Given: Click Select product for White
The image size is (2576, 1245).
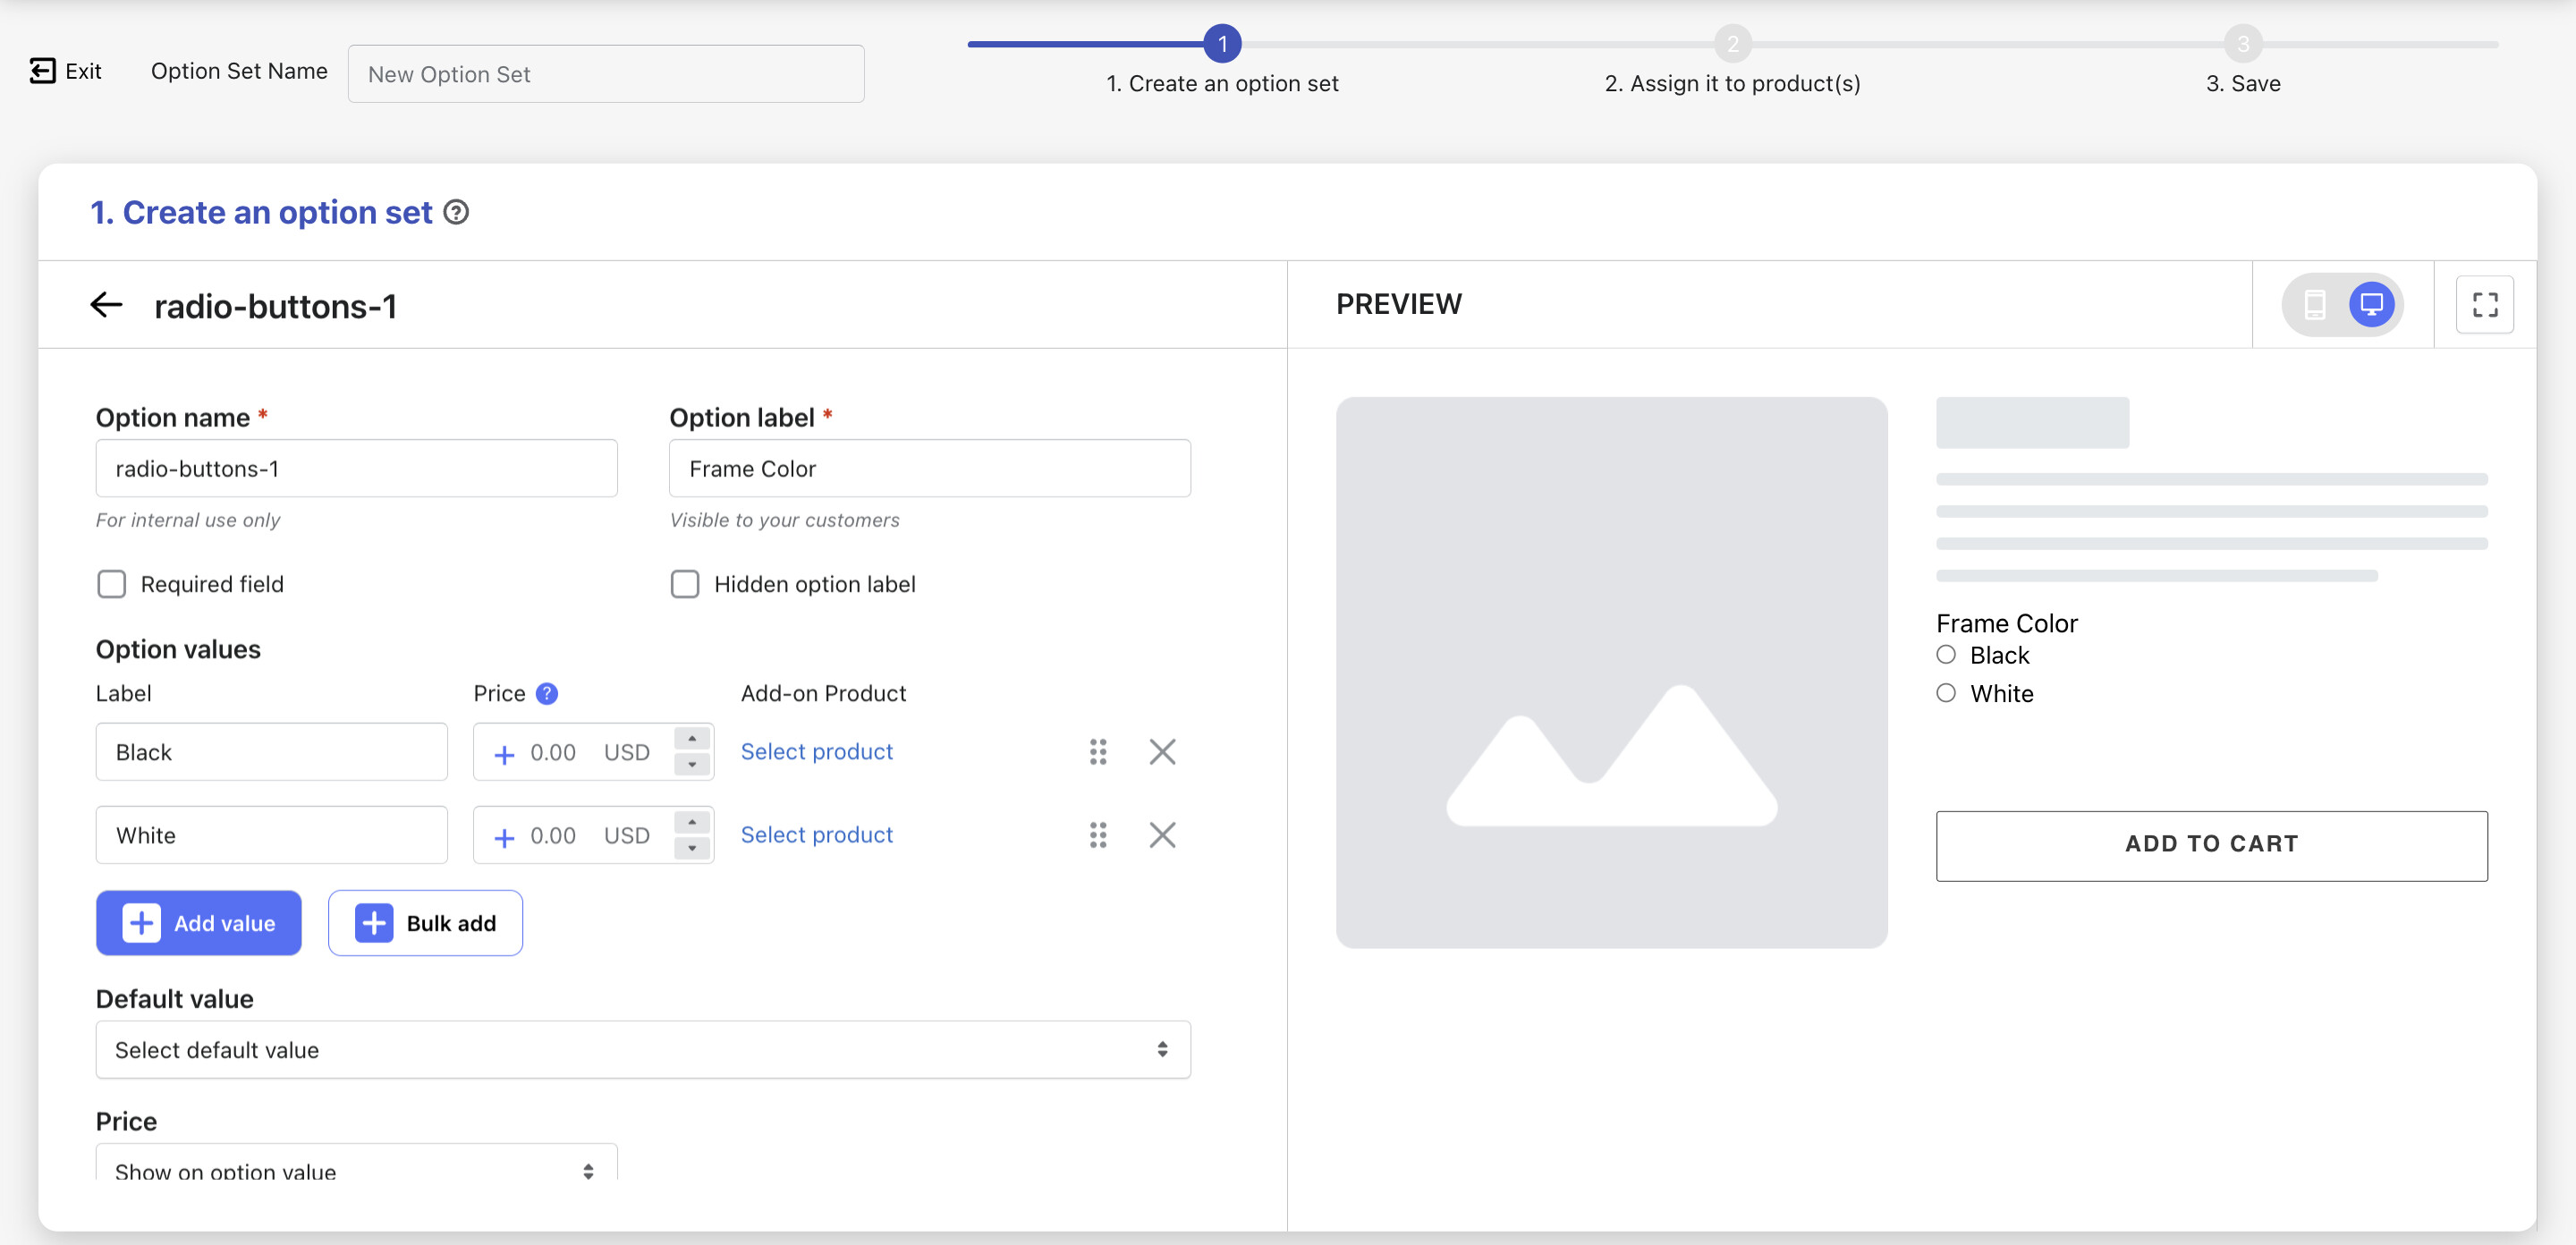Looking at the screenshot, I should coord(816,835).
